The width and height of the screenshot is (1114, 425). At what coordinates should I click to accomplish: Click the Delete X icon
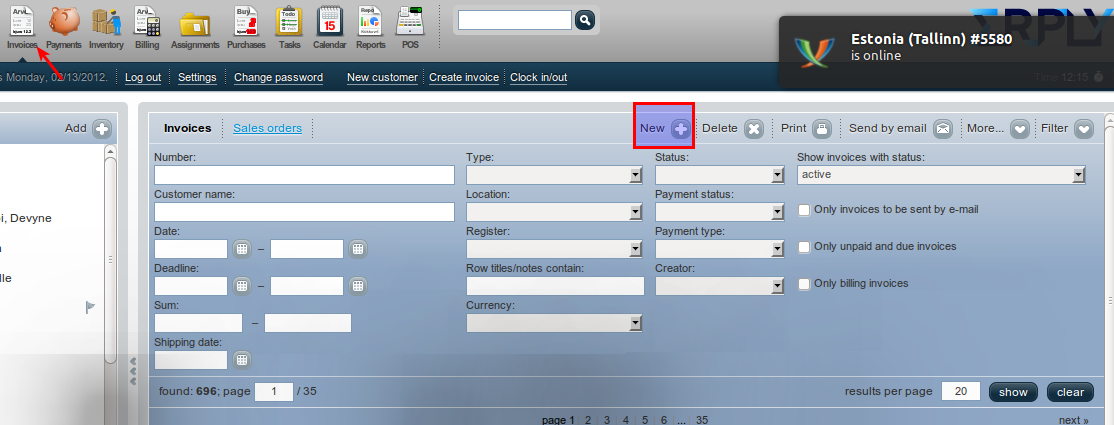[754, 129]
